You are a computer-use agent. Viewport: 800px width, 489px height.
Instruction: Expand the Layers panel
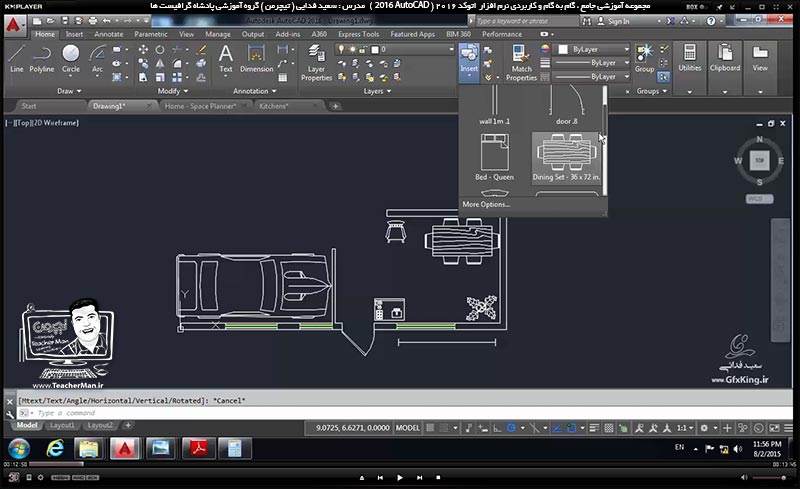pyautogui.click(x=377, y=91)
